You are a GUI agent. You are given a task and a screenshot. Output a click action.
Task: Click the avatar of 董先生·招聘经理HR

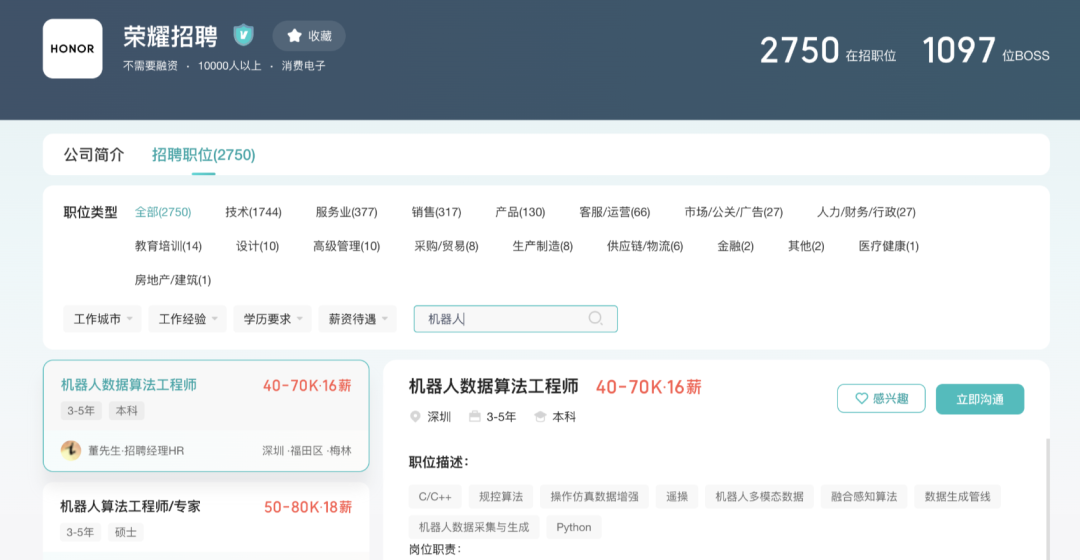tap(71, 450)
